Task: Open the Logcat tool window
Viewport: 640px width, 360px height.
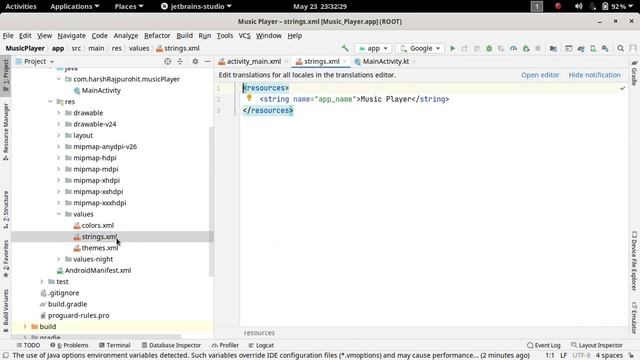Action: coord(261,345)
